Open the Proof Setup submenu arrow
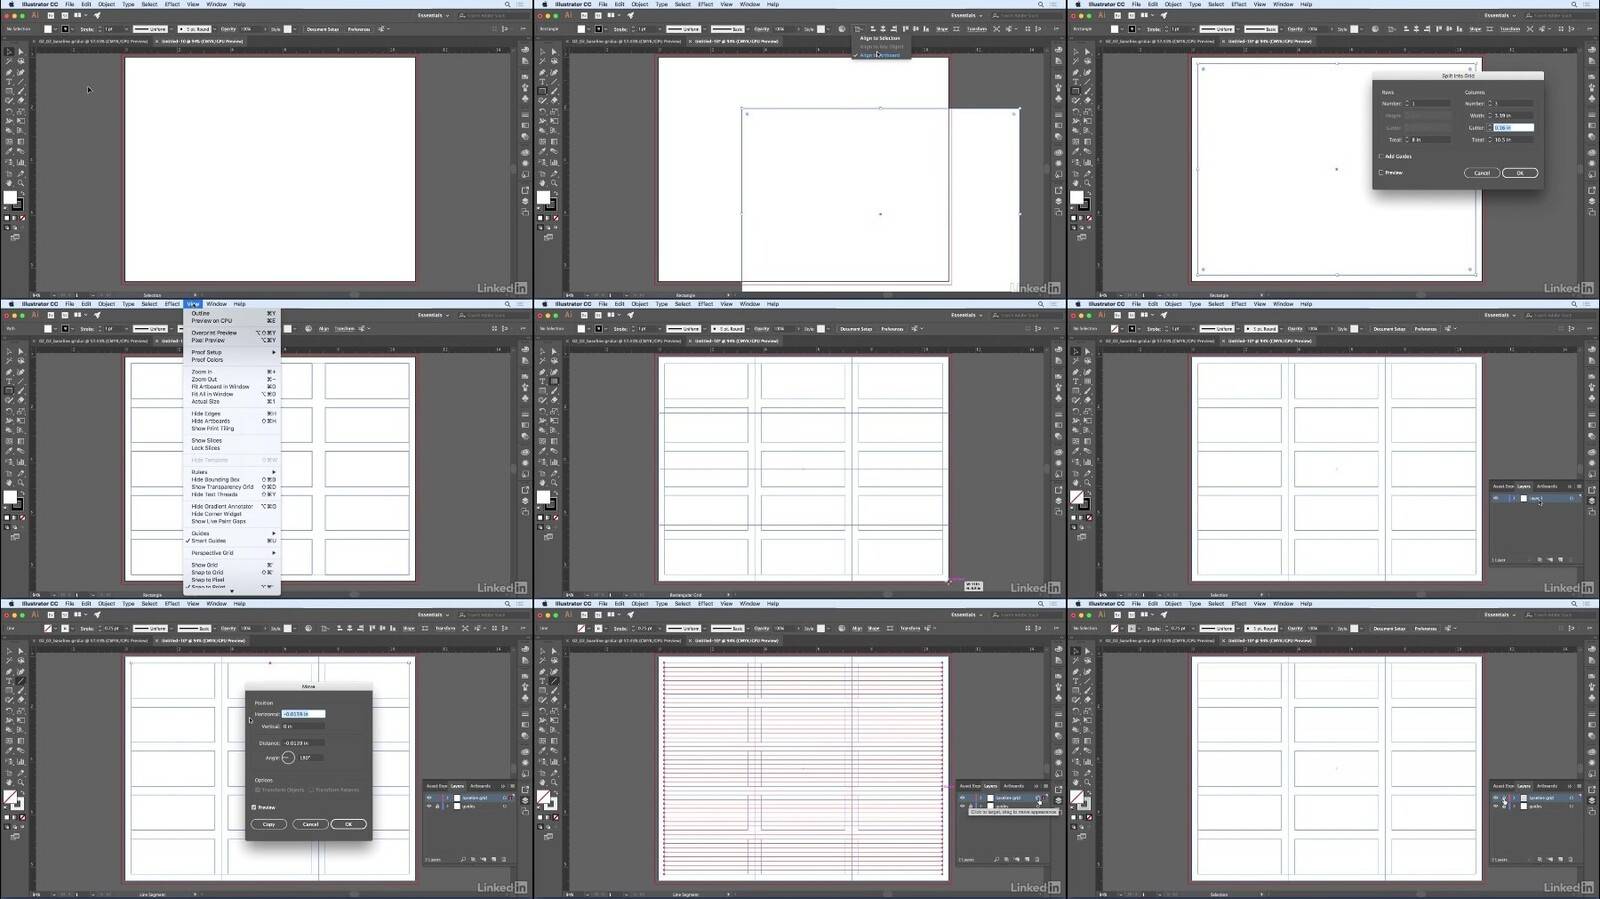The width and height of the screenshot is (1600, 899). (x=273, y=352)
